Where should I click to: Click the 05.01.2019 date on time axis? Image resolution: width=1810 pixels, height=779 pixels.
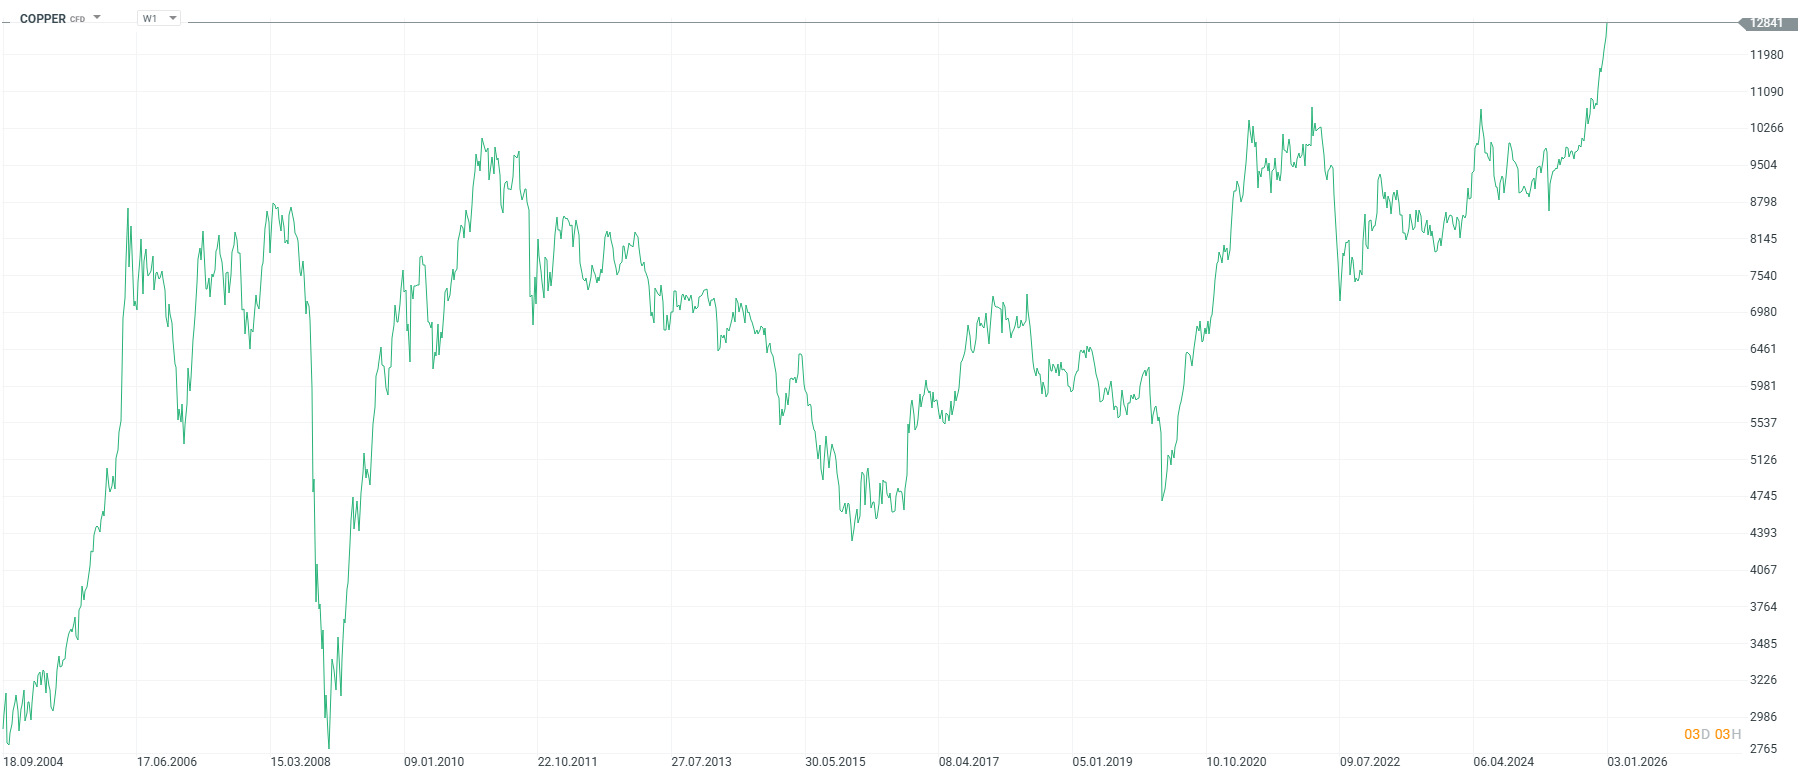1102,762
